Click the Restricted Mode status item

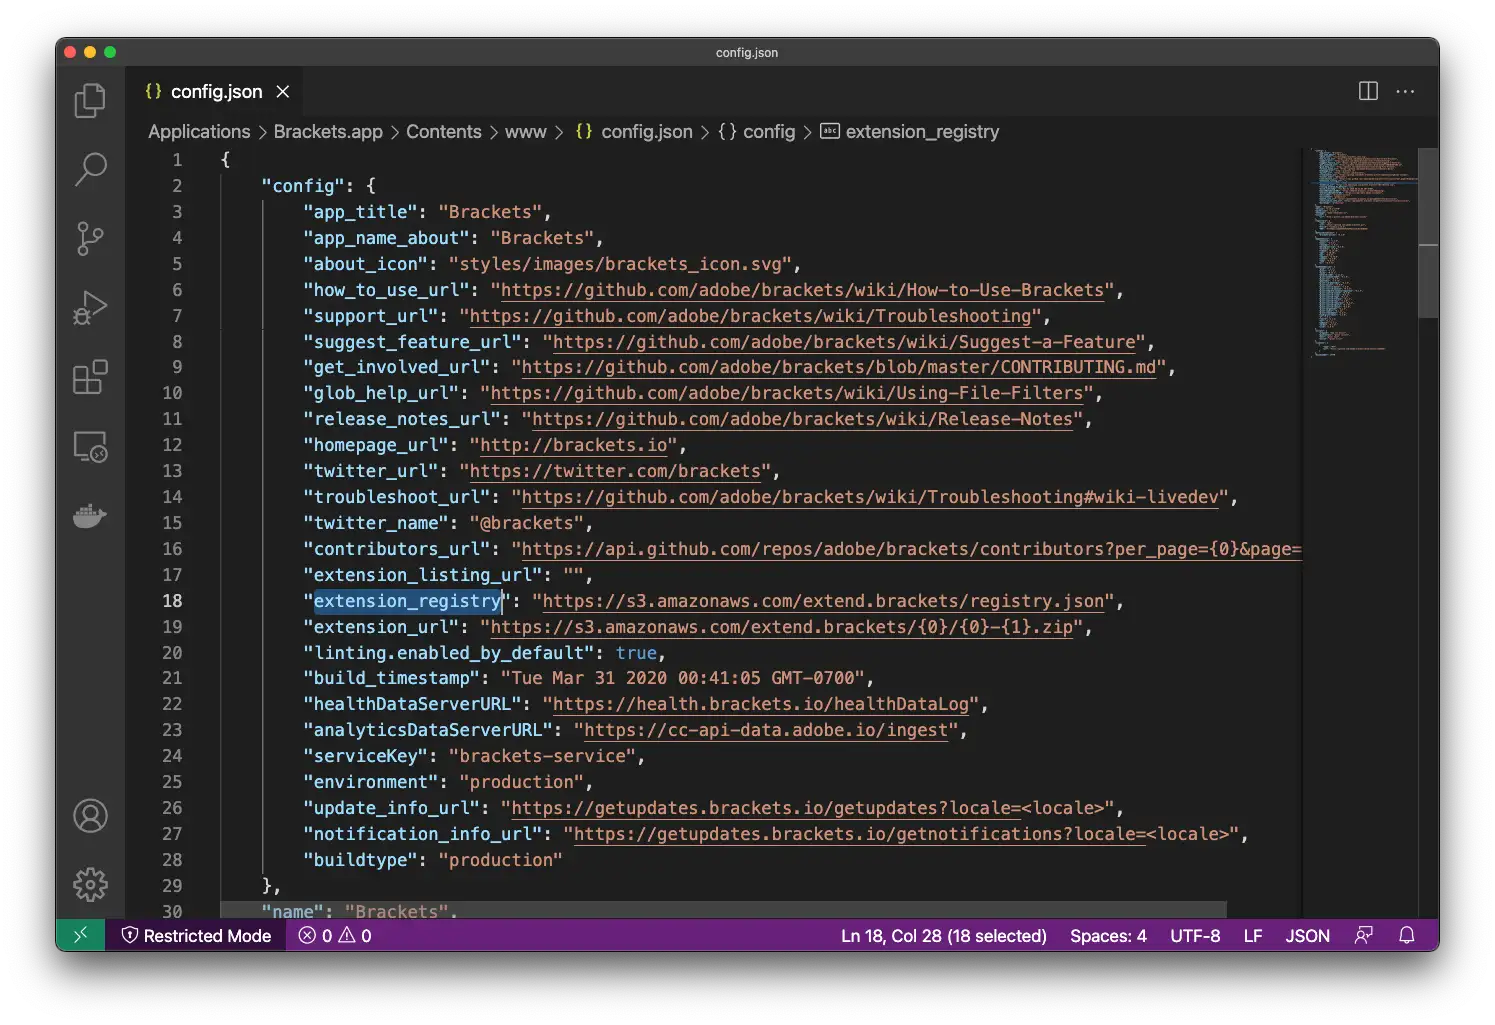[x=196, y=935]
